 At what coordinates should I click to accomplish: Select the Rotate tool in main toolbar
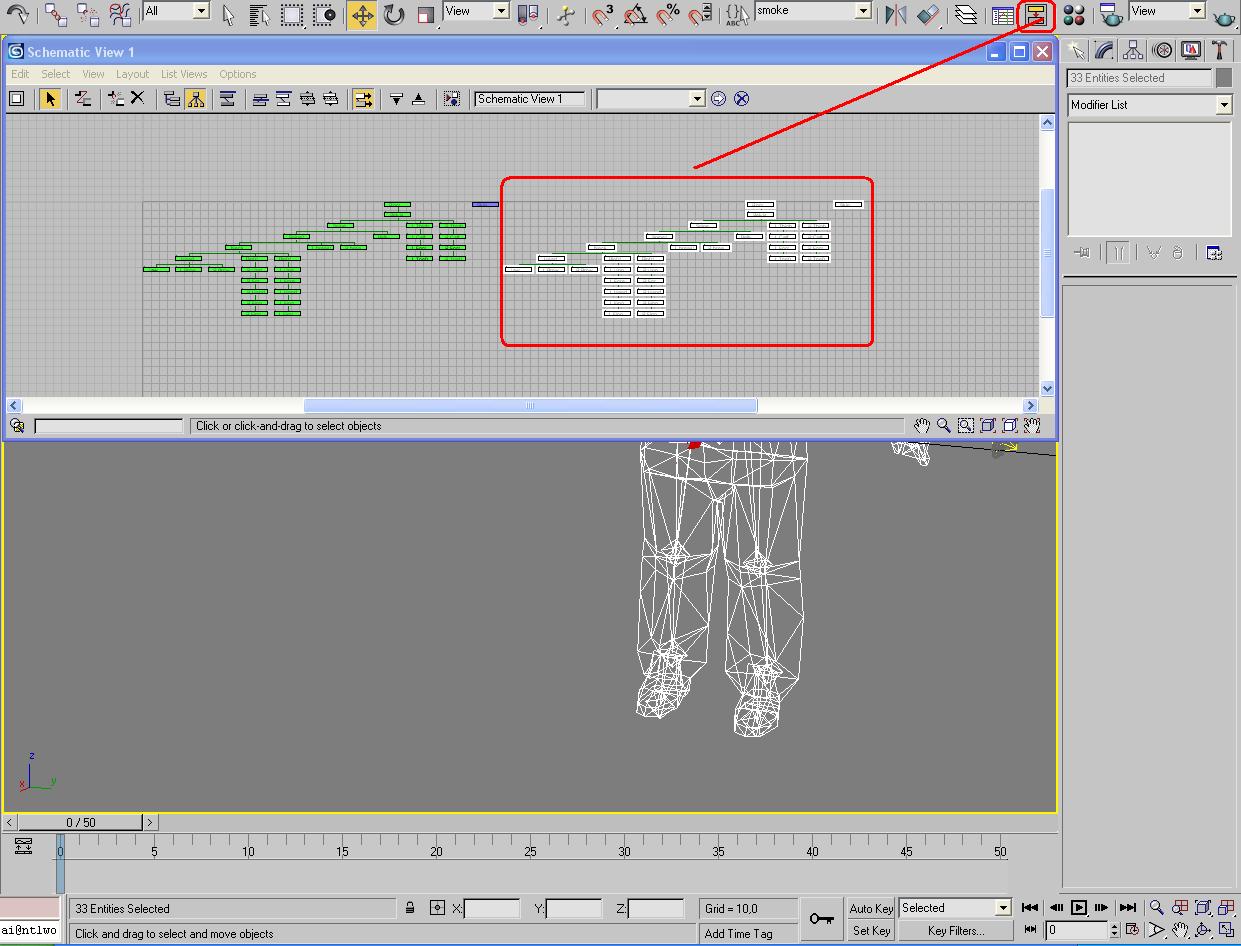(394, 15)
